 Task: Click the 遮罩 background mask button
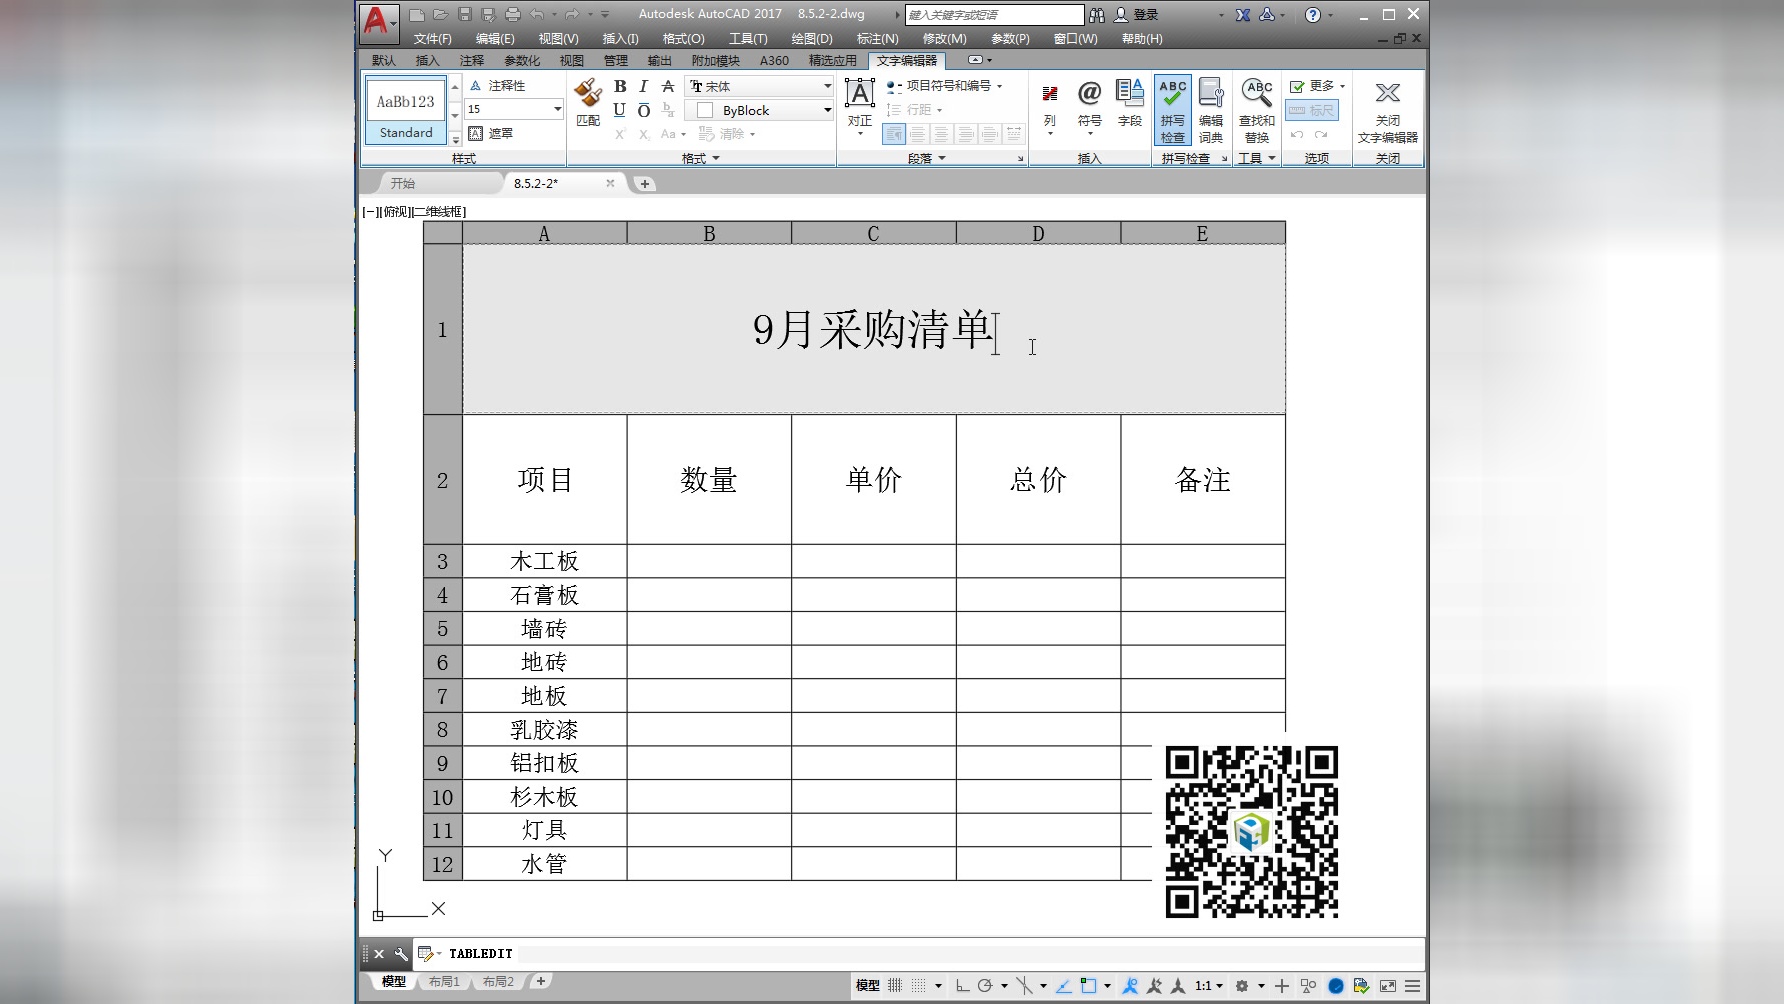tap(491, 133)
